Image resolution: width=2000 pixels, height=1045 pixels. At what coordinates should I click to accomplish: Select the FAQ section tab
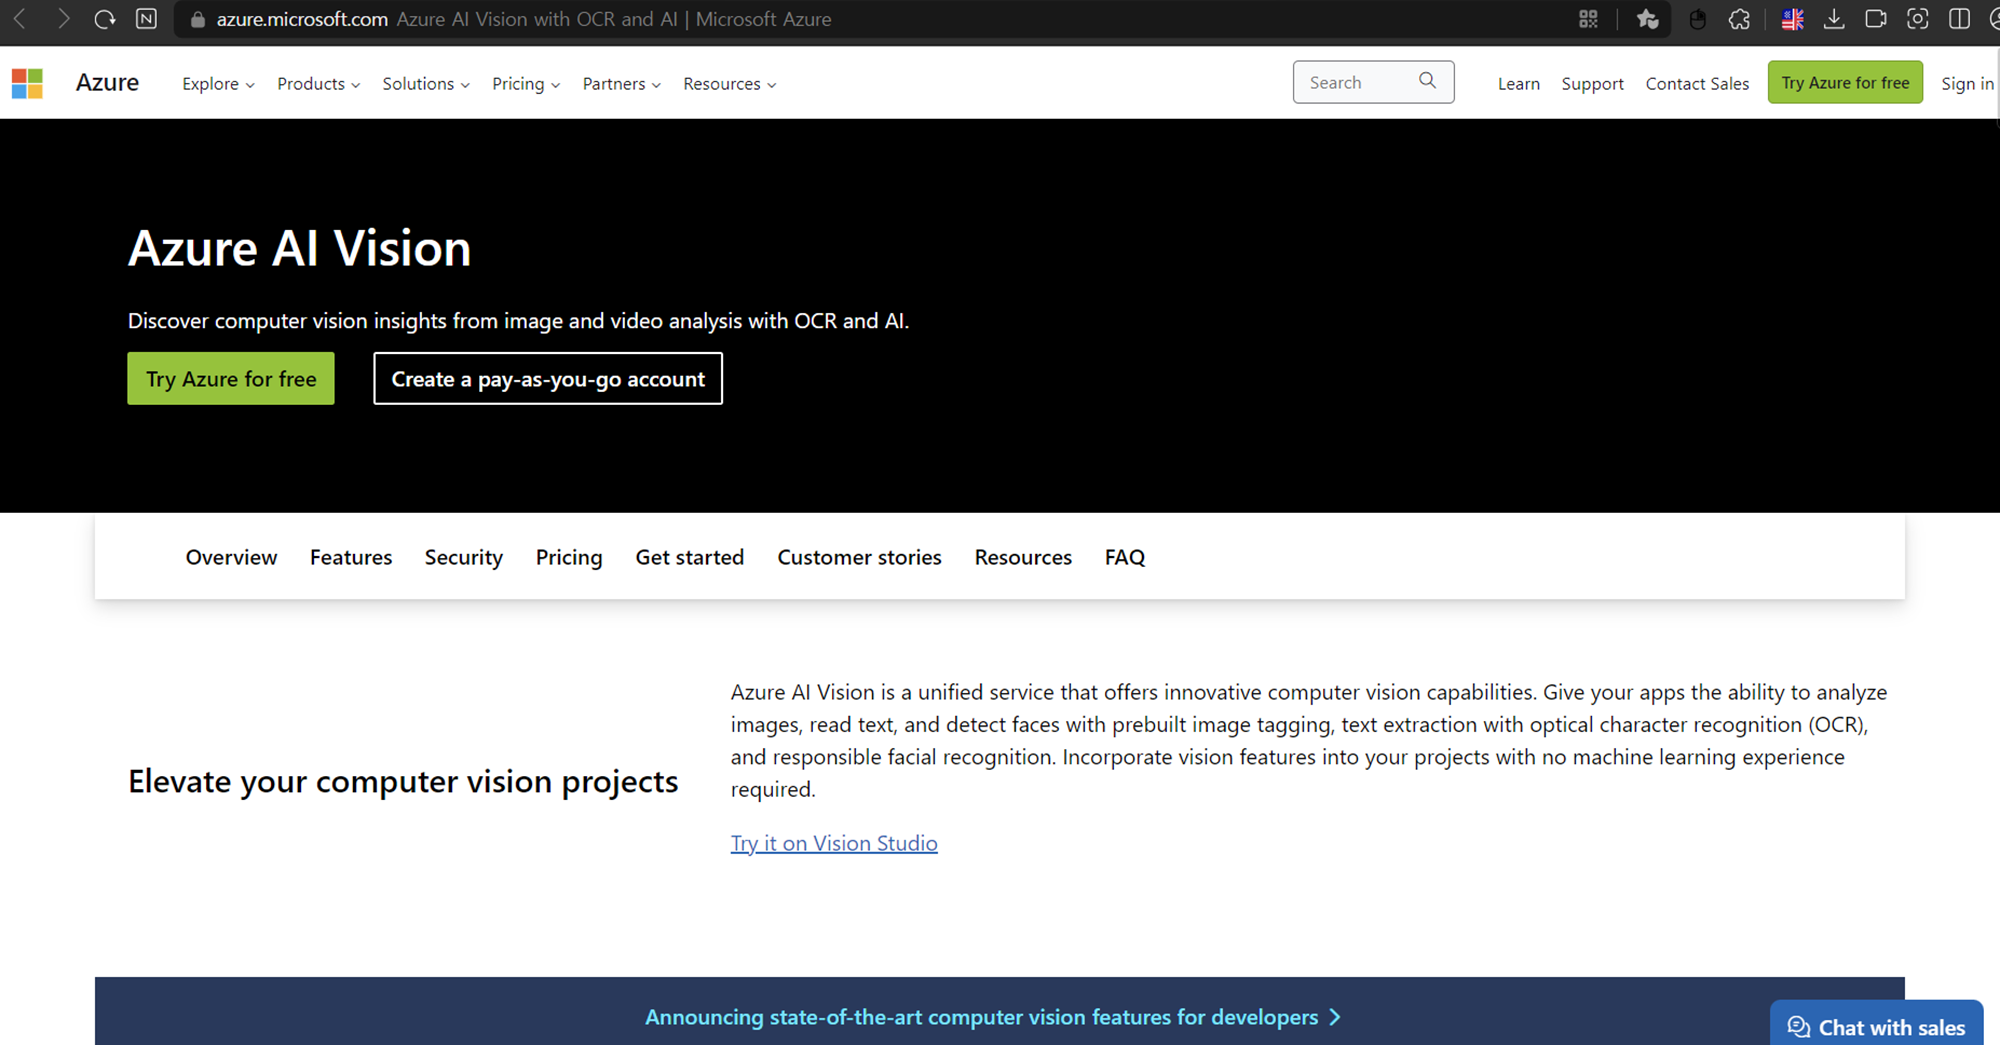click(1124, 557)
